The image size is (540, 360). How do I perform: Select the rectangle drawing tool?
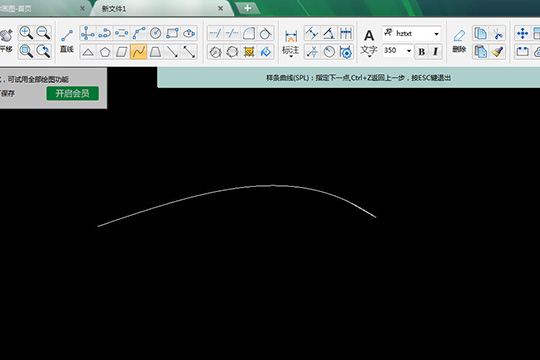(172, 33)
